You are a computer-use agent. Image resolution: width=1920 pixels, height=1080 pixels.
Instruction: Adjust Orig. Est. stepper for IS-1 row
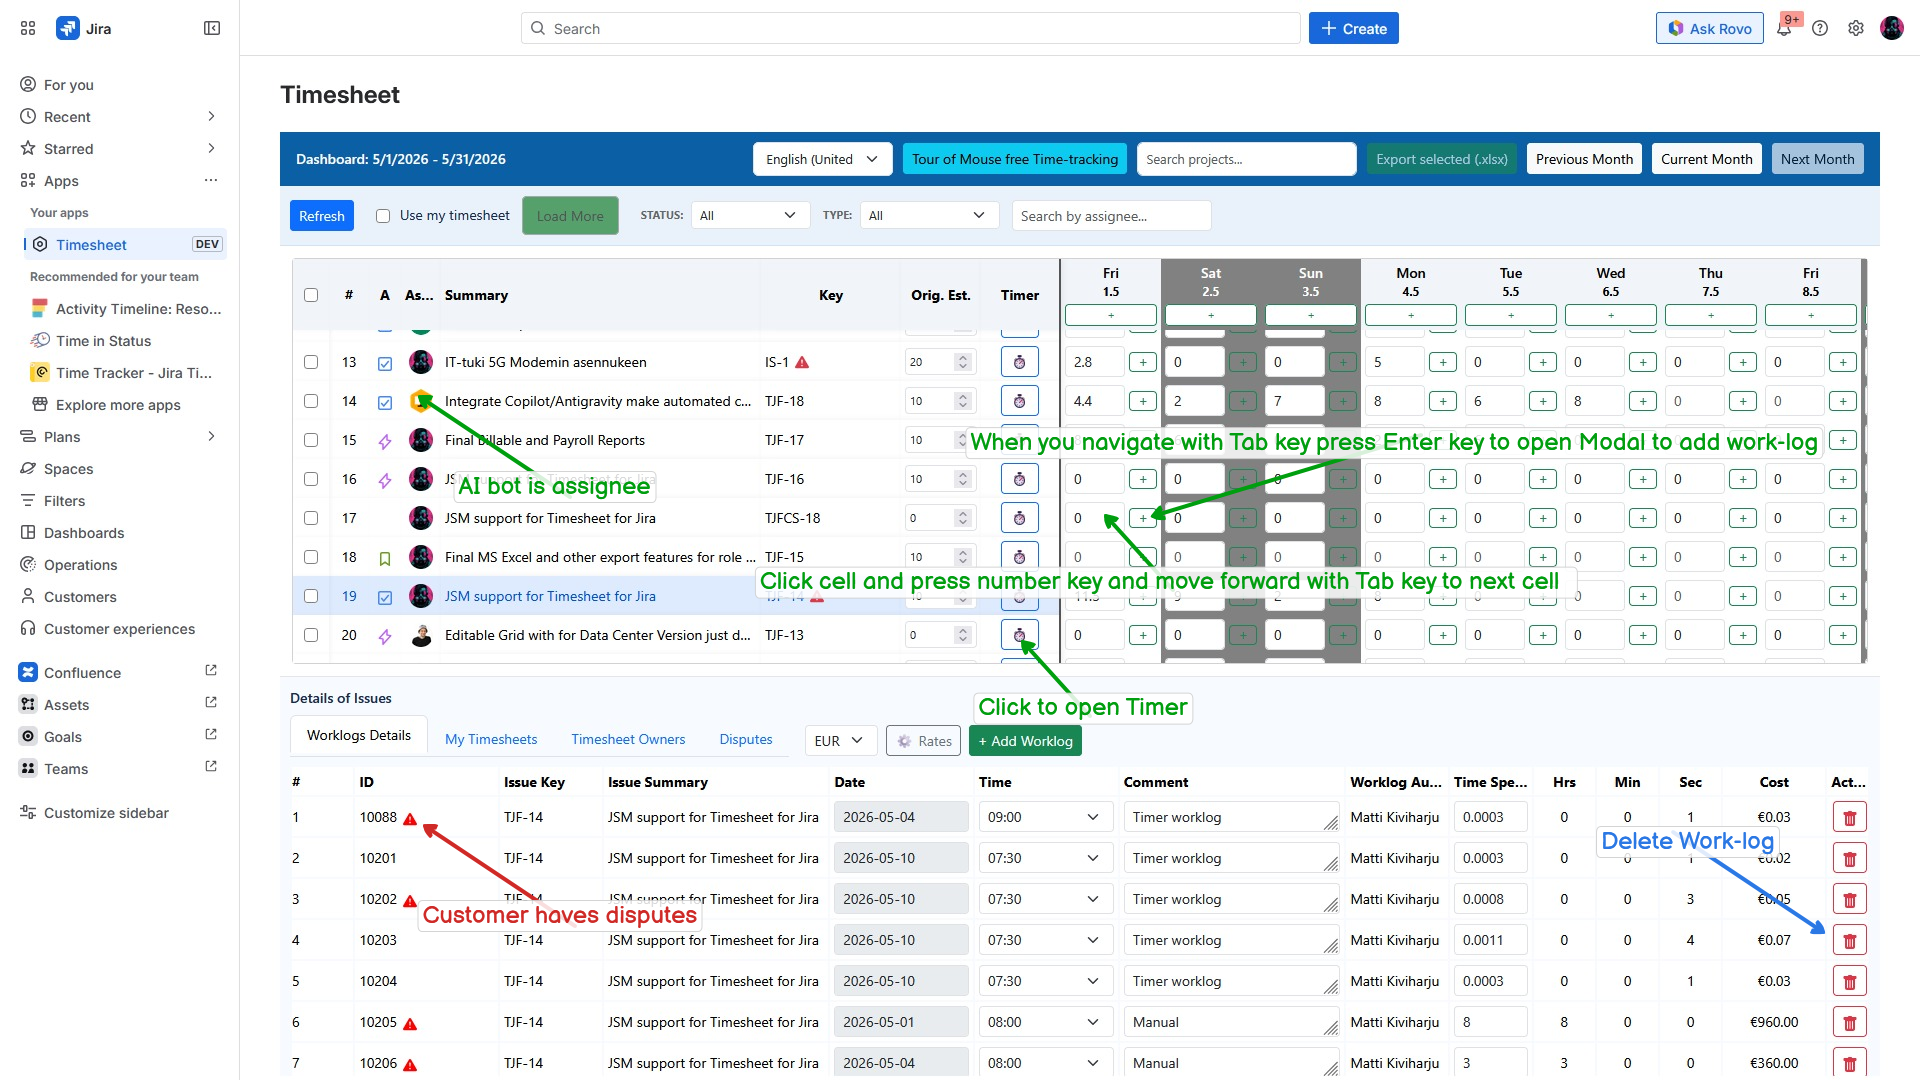pos(963,362)
